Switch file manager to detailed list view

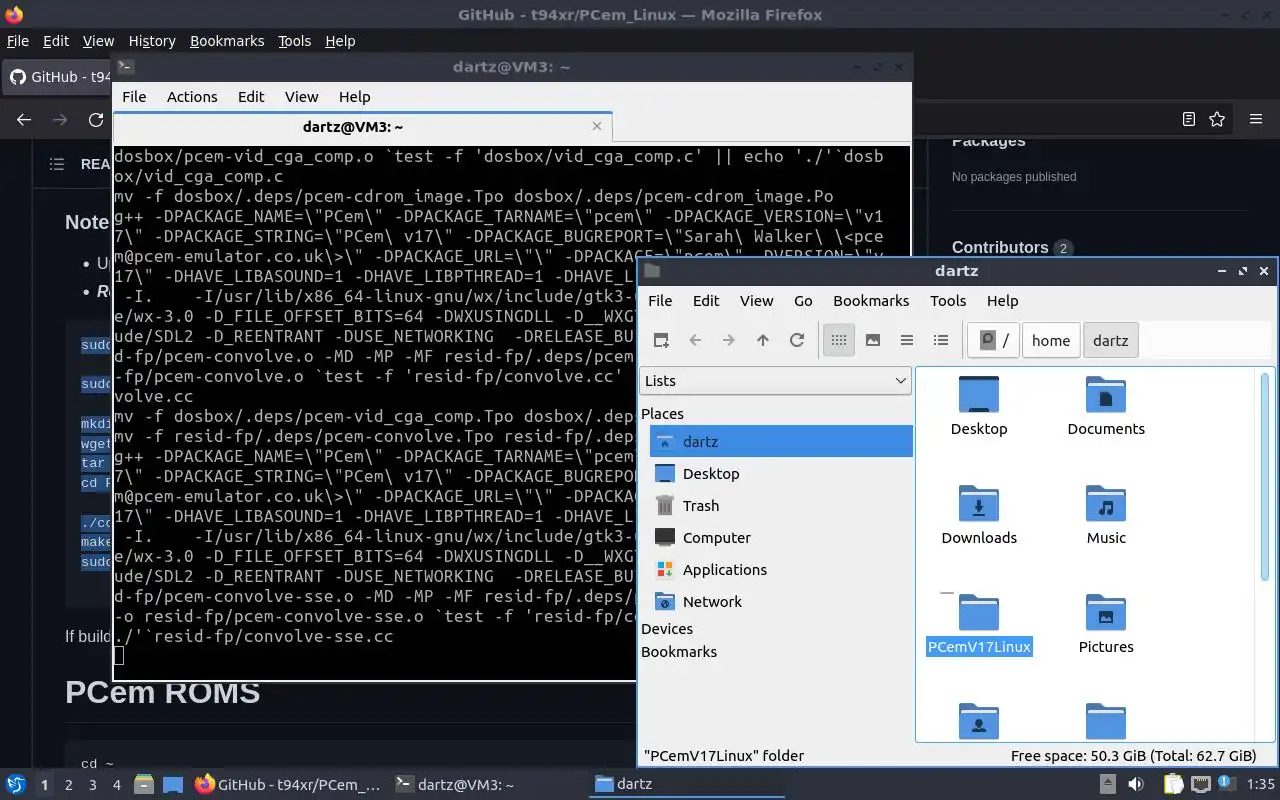point(941,340)
